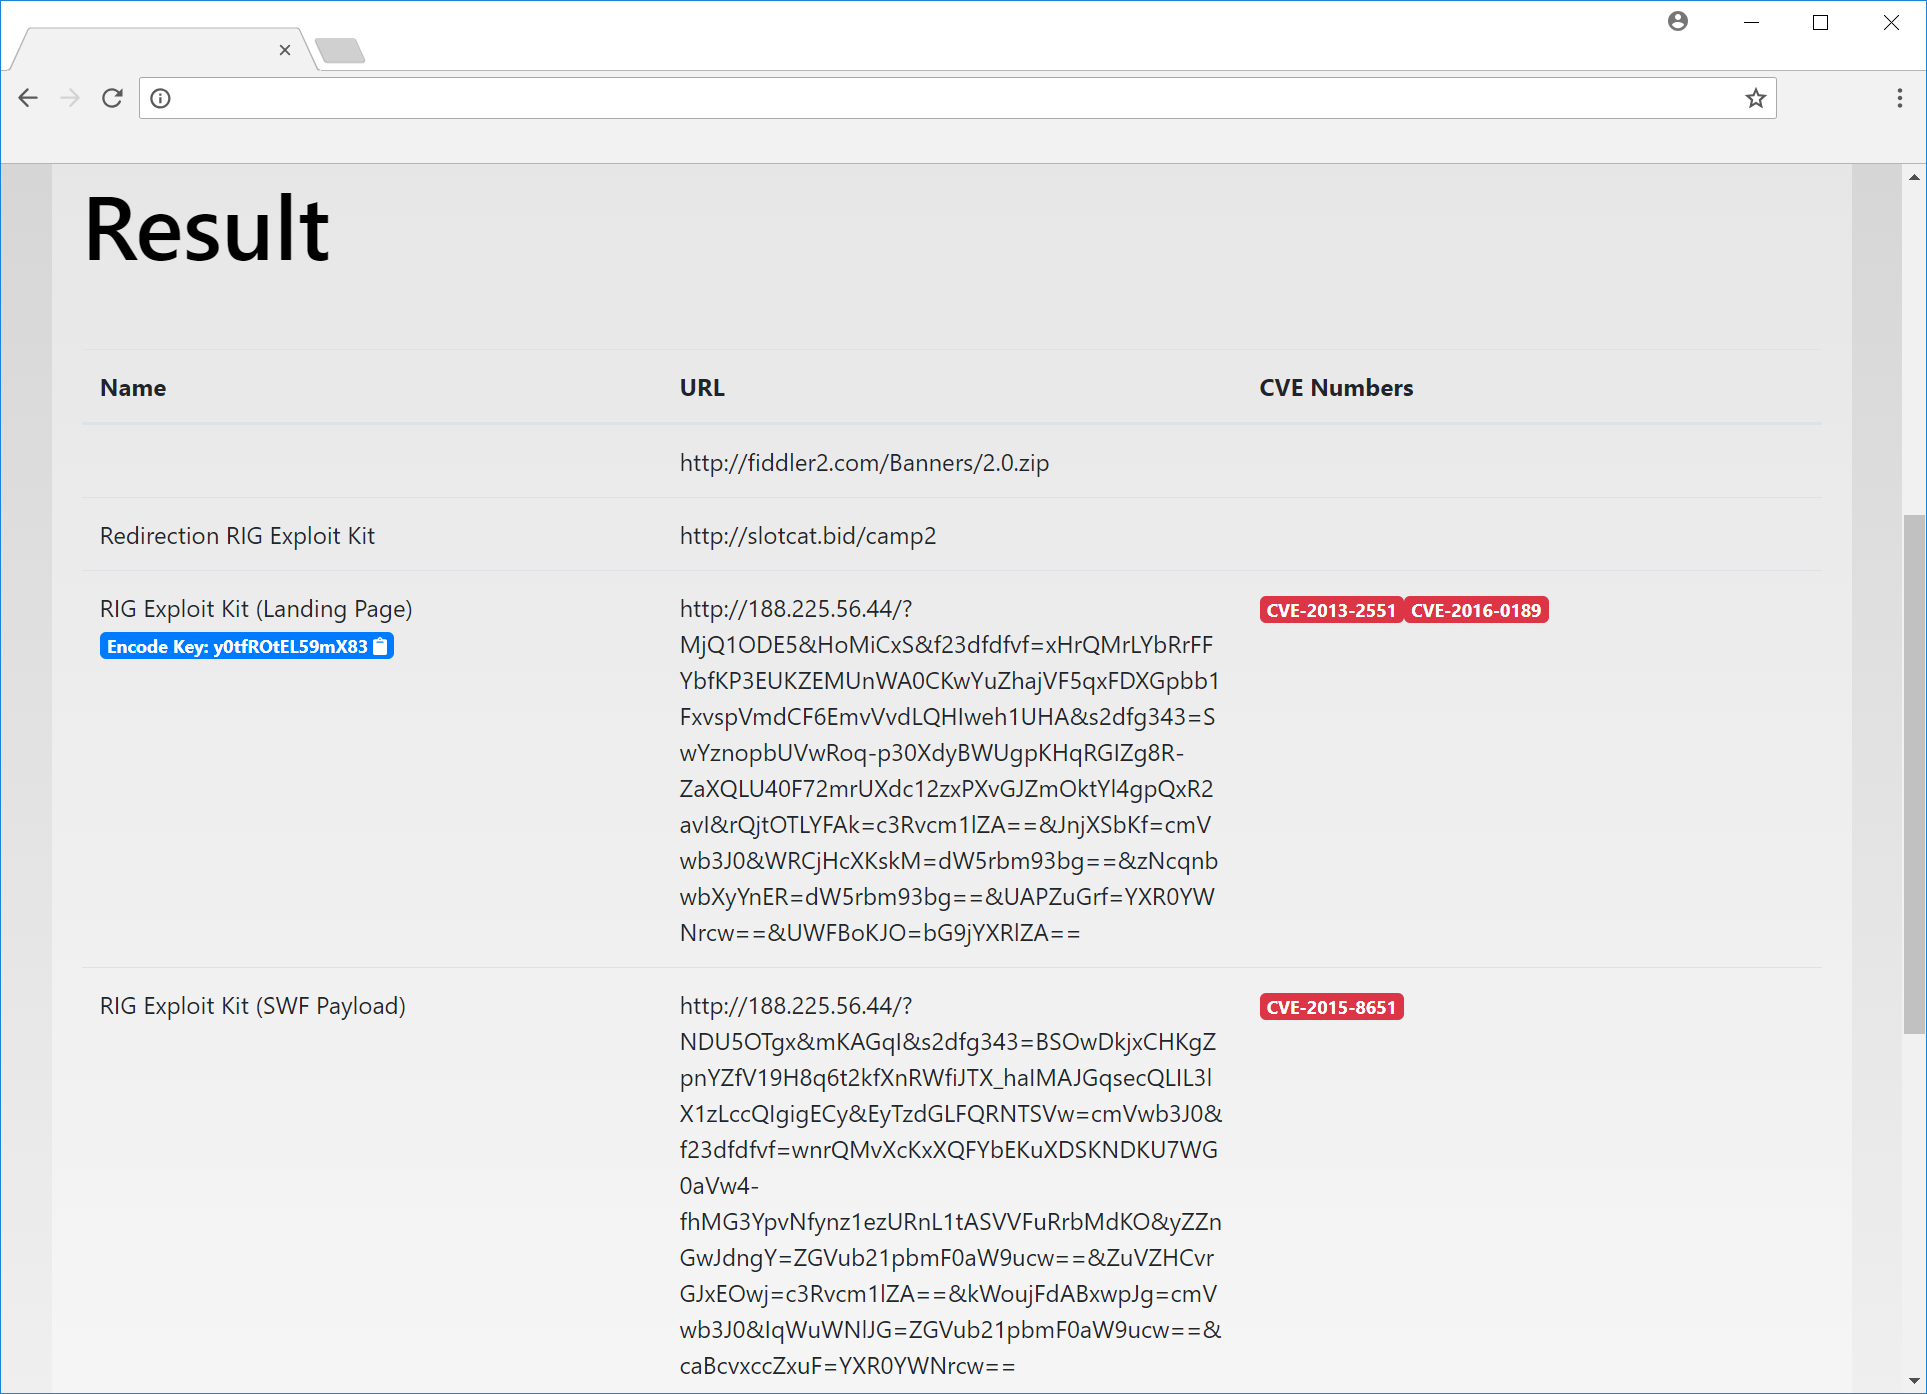Click the CVE-2013-2551 badge
The width and height of the screenshot is (1927, 1394).
pyautogui.click(x=1330, y=610)
